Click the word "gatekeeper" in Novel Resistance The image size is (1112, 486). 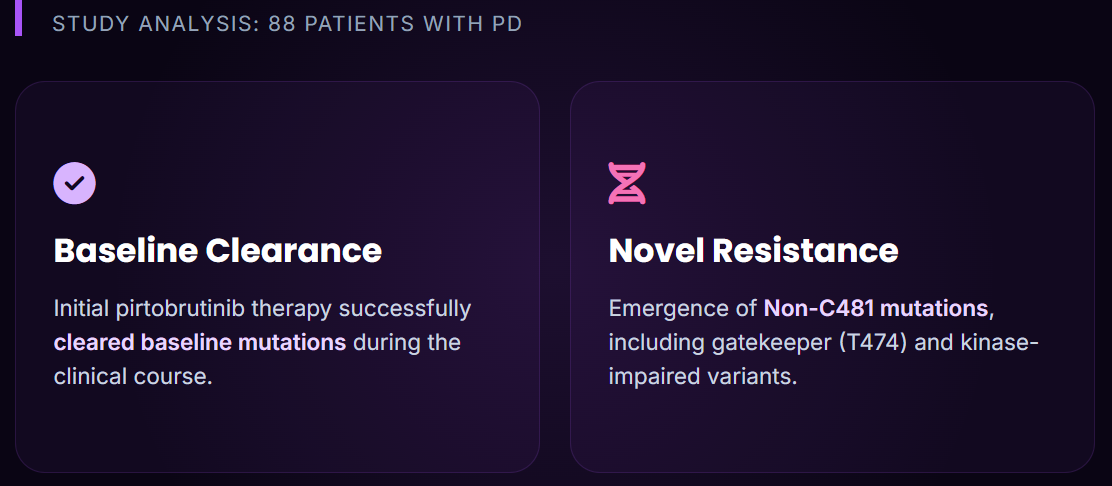tap(761, 343)
